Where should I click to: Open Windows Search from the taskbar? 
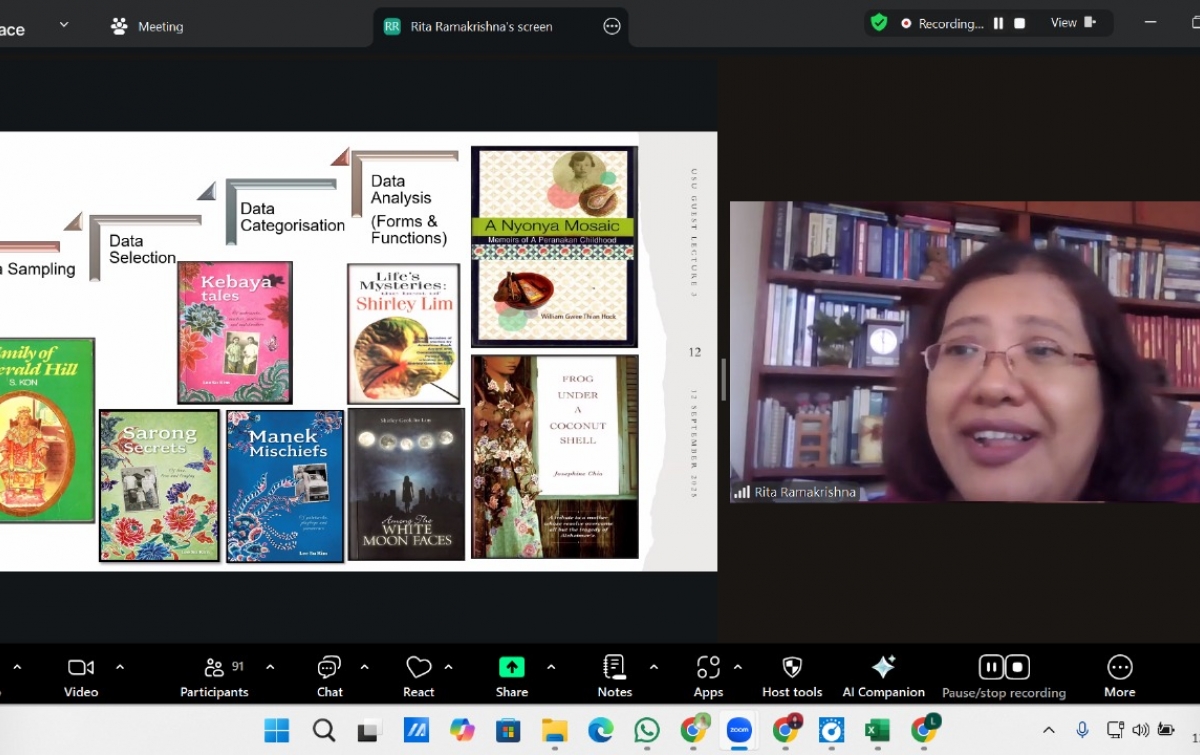(324, 730)
